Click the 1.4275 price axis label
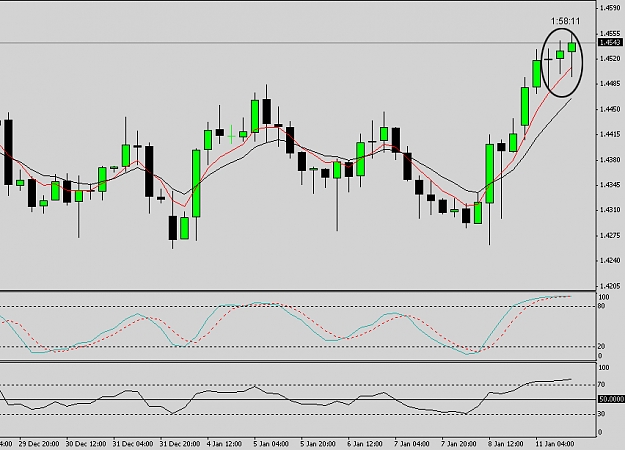 point(611,235)
